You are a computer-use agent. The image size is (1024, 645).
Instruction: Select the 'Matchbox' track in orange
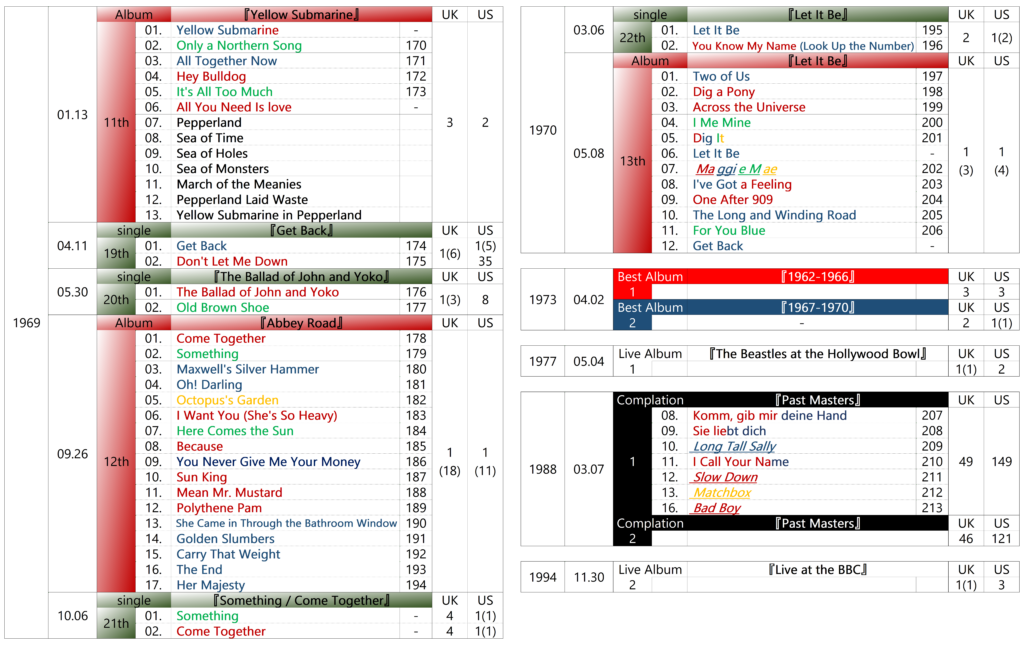(x=721, y=493)
